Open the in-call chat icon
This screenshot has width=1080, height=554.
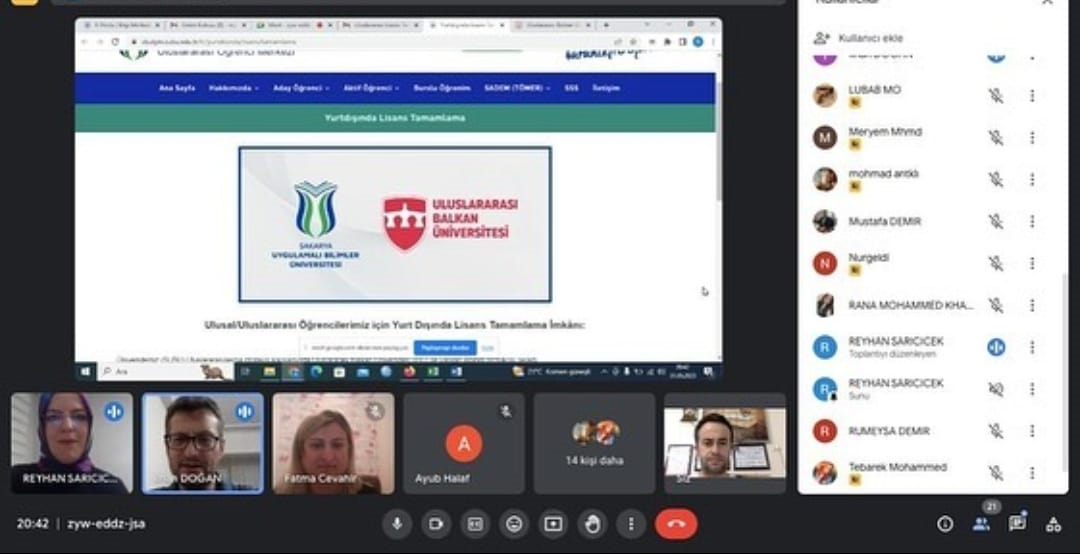[1017, 524]
